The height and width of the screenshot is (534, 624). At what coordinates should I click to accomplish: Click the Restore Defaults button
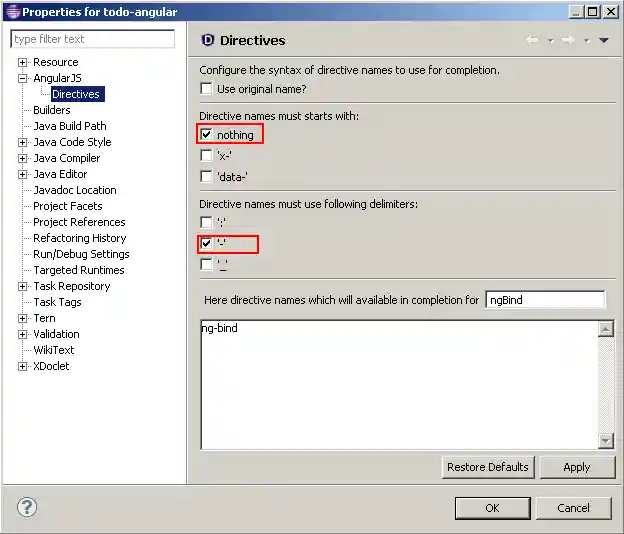488,467
